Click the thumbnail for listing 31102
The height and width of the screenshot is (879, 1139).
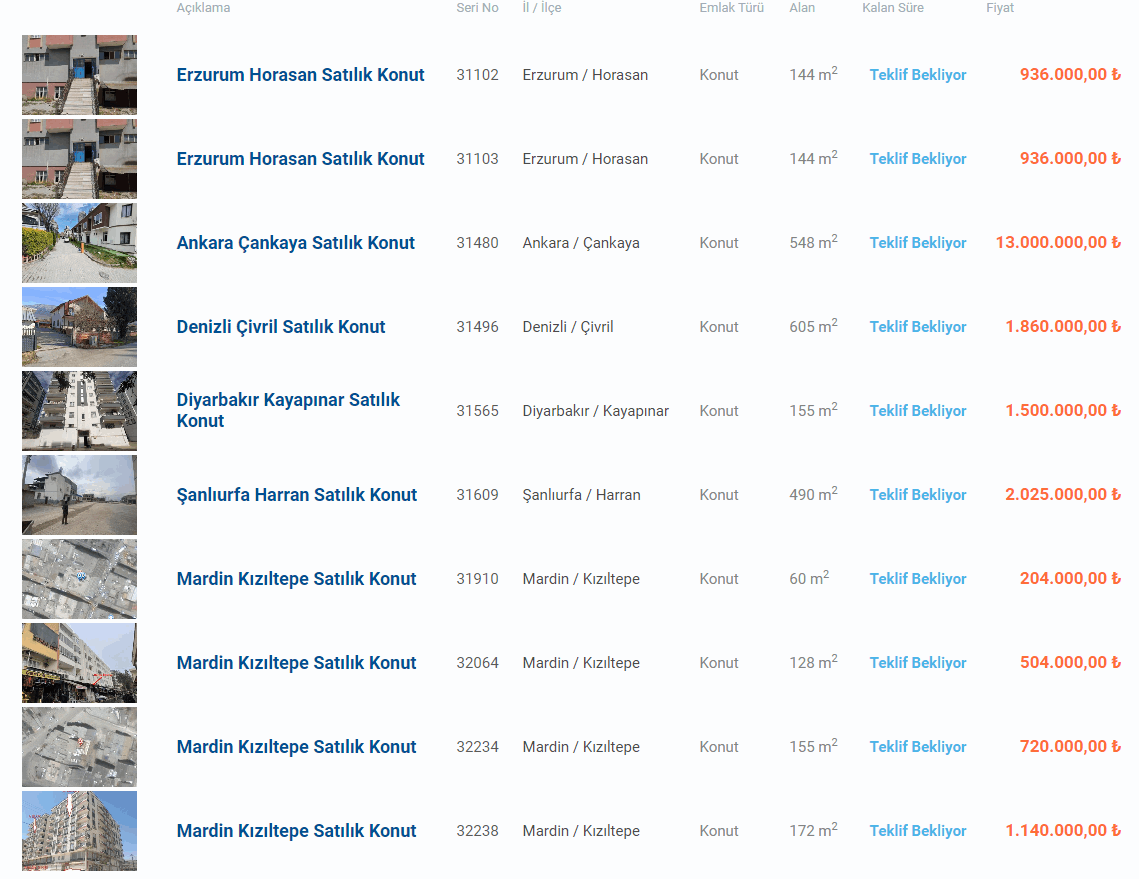point(79,75)
